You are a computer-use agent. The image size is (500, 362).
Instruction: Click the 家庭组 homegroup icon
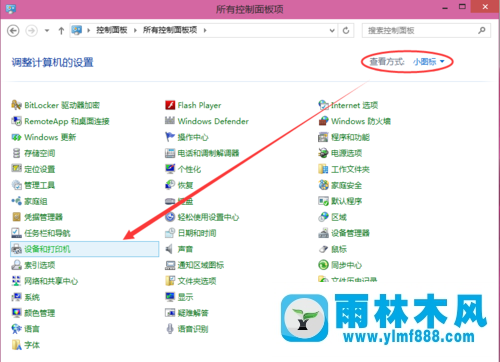[x=16, y=201]
